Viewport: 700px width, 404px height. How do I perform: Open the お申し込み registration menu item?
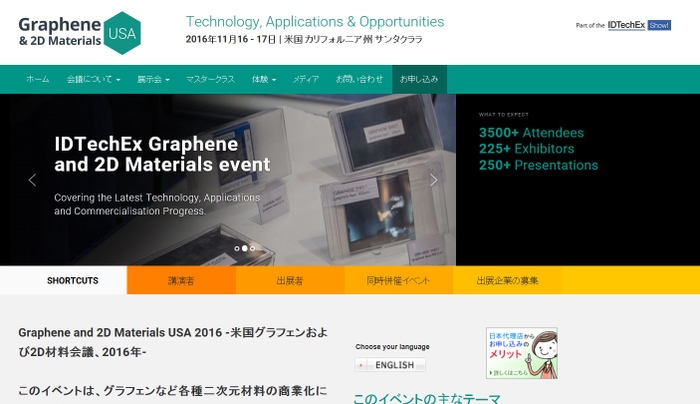[419, 79]
